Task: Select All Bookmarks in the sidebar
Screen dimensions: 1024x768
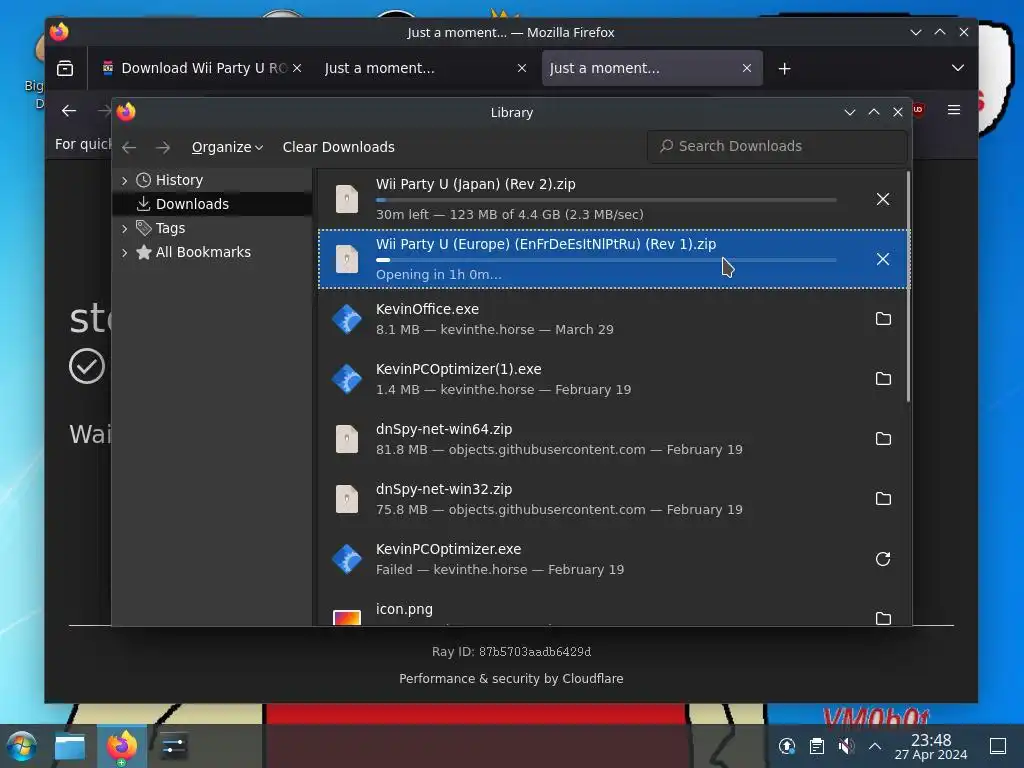Action: [x=212, y=252]
